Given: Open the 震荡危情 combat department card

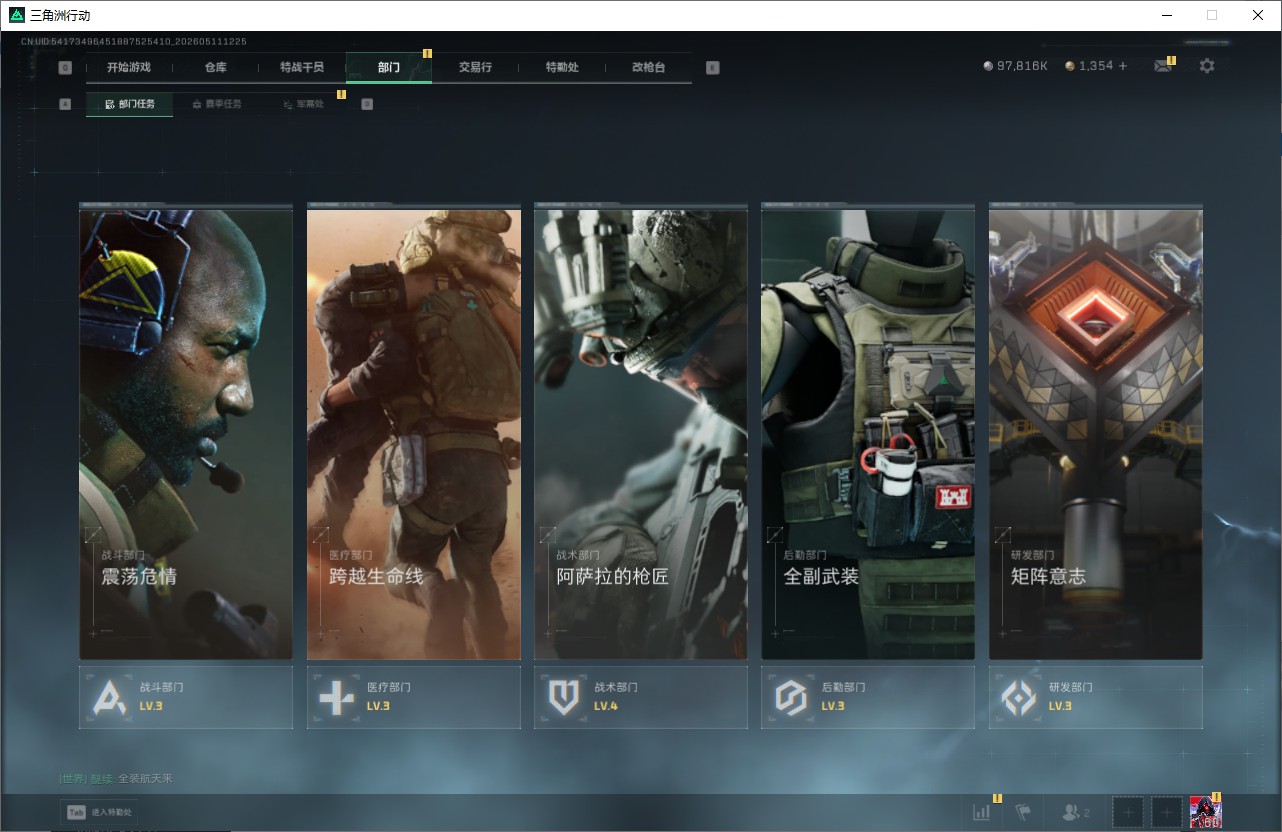Looking at the screenshot, I should point(186,432).
